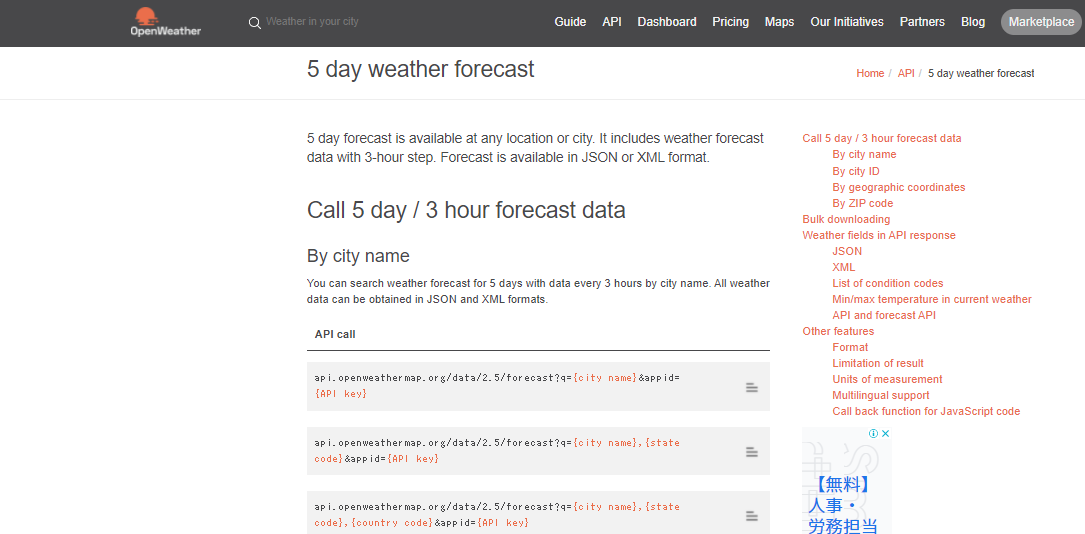Click the Marketplace button
The width and height of the screenshot is (1085, 534).
(x=1041, y=22)
